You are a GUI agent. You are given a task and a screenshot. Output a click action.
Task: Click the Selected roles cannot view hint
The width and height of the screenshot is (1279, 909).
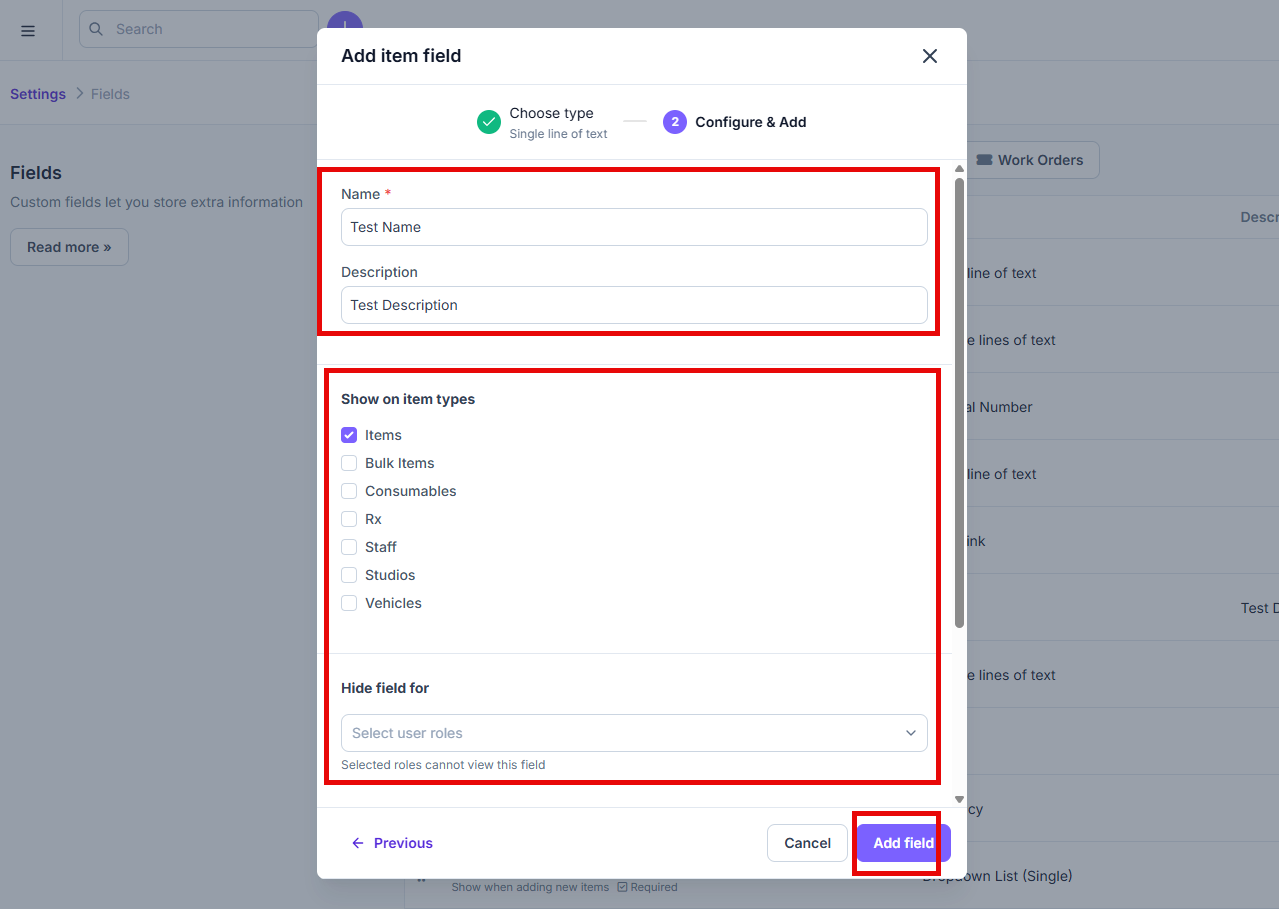(443, 765)
